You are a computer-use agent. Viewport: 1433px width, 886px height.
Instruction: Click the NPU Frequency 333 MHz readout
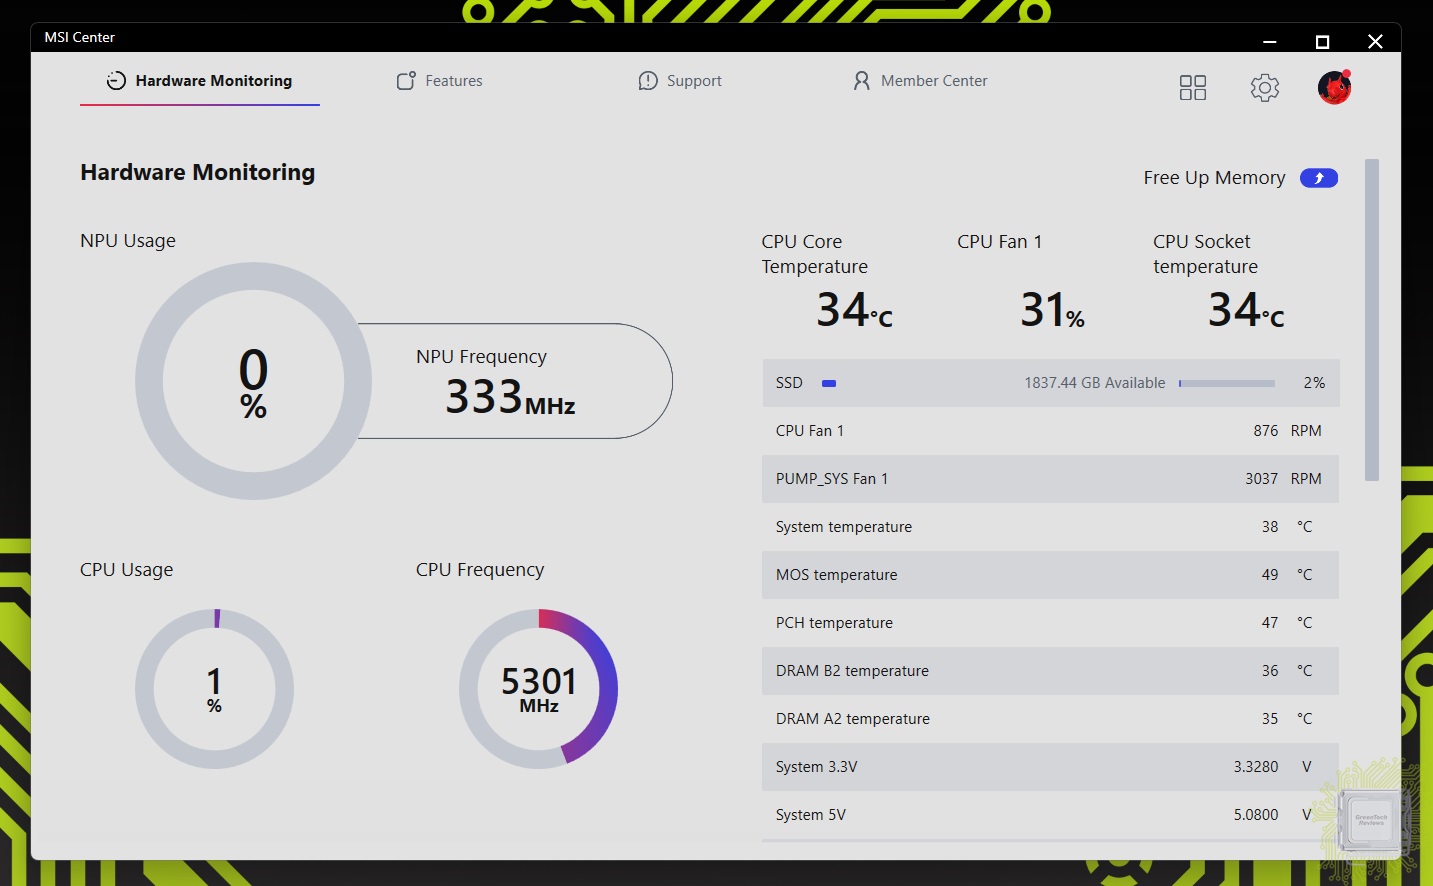point(510,397)
